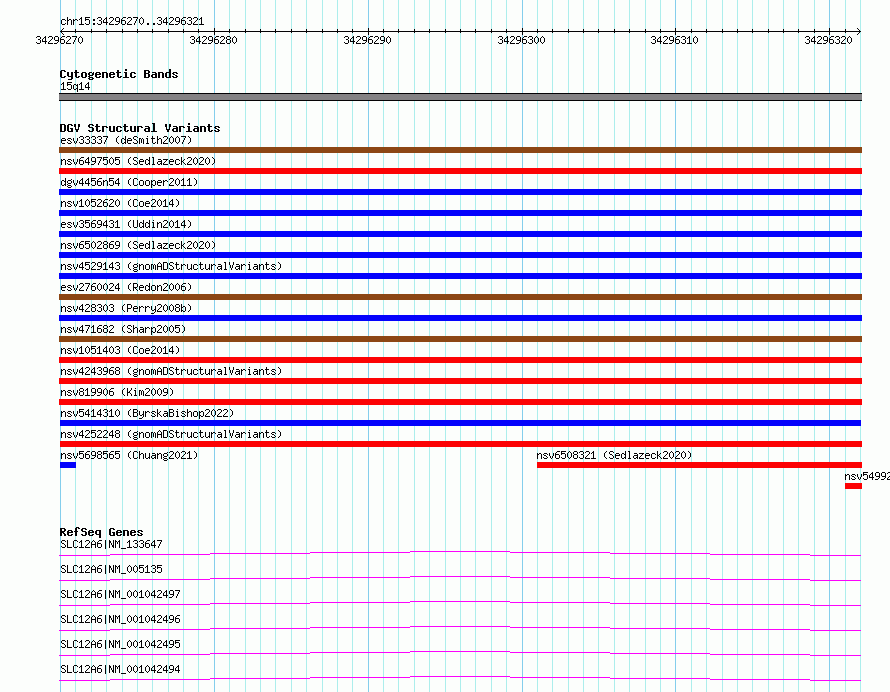This screenshot has height=692, width=890.
Task: Click nsv4252248 (gnomADStructuralVariants) label
Action: point(171,434)
